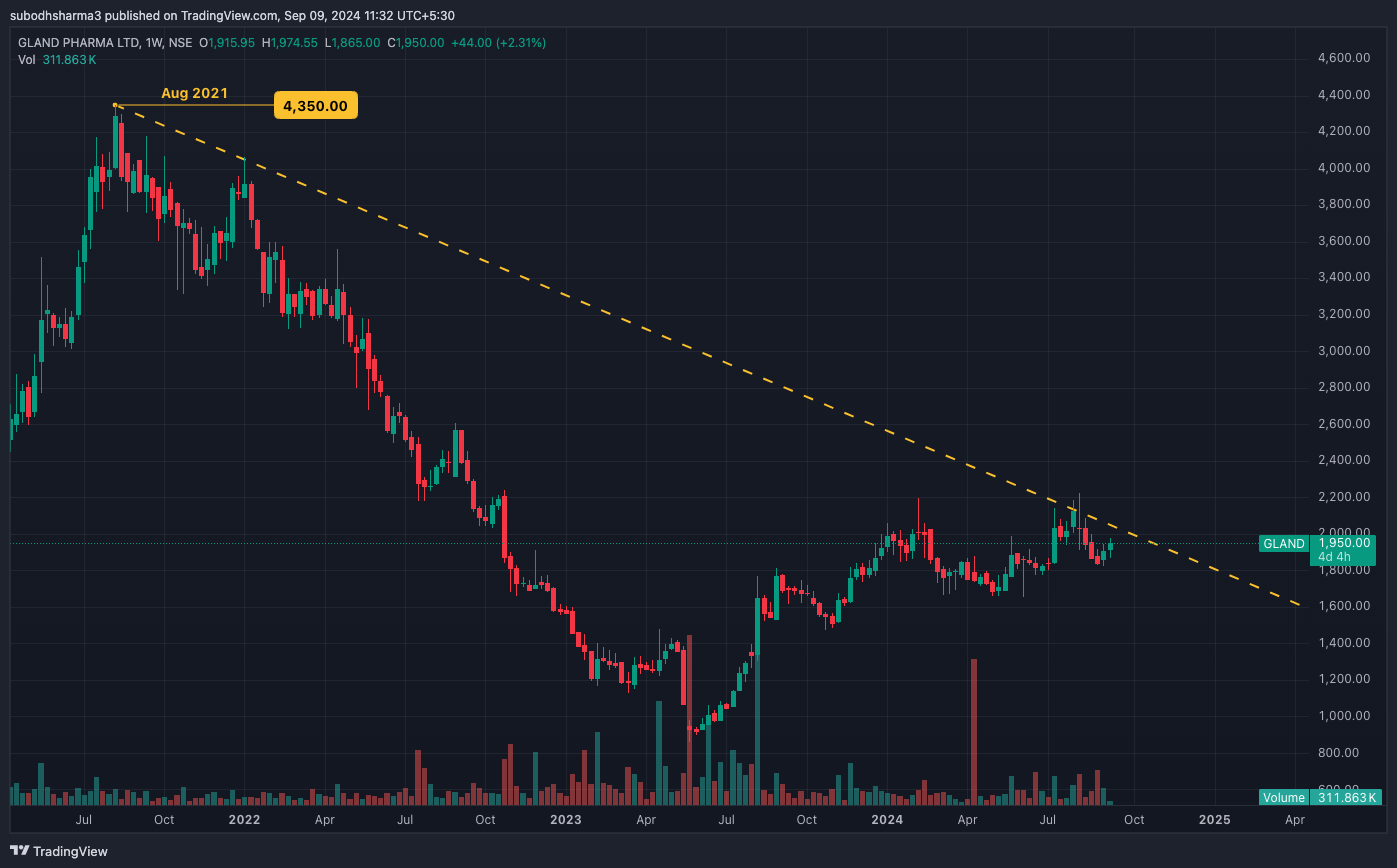1397x868 pixels.
Task: Click the 2023 label on time axis
Action: pyautogui.click(x=566, y=820)
